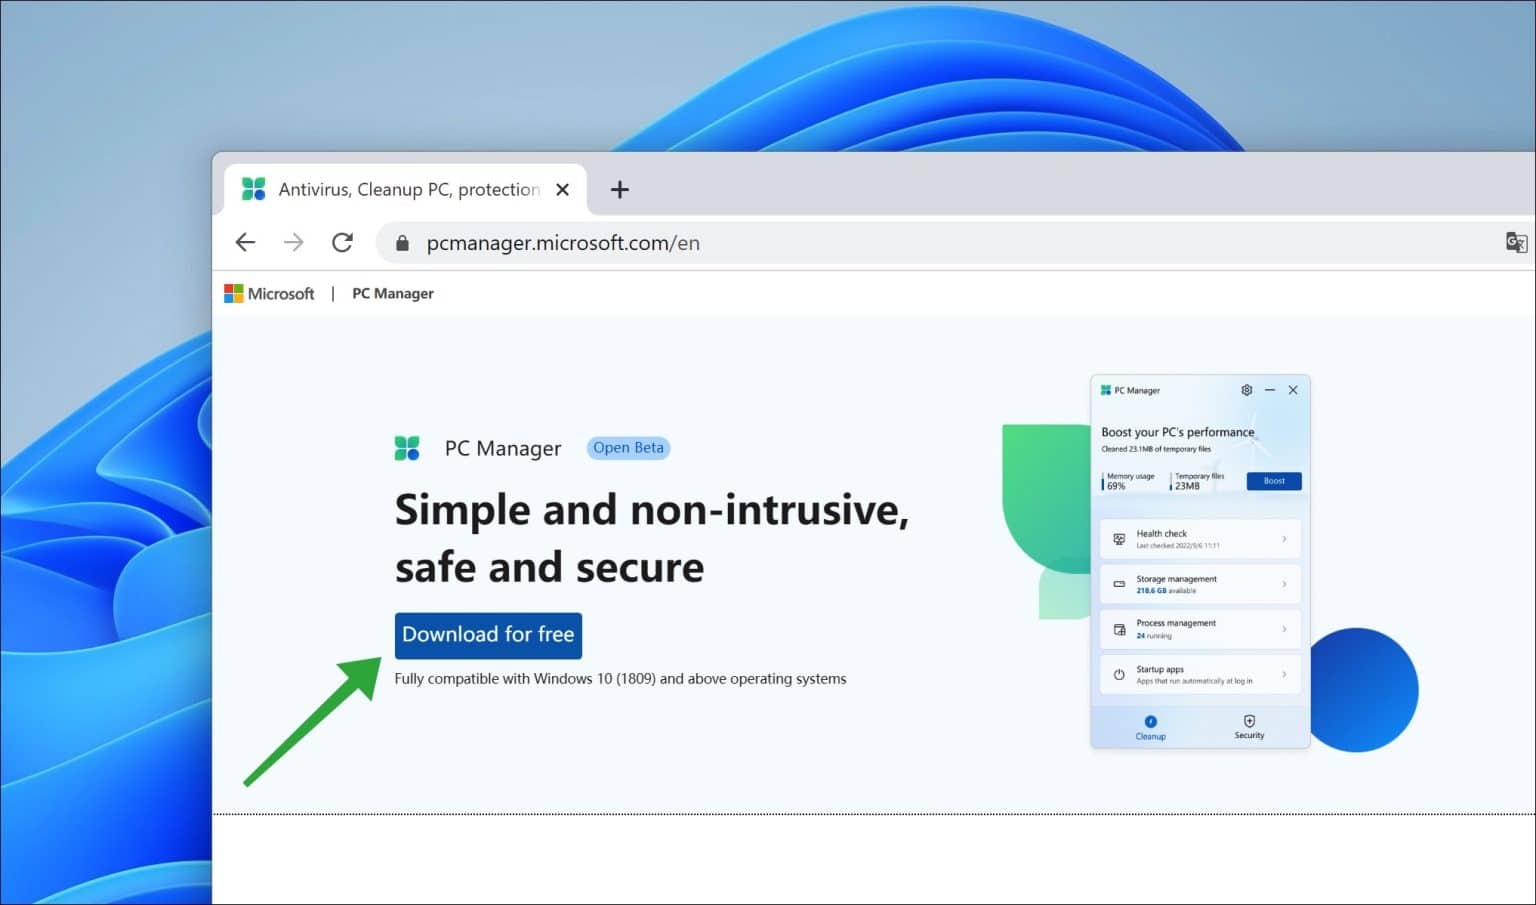
Task: Select the Process management icon
Action: 1118,627
